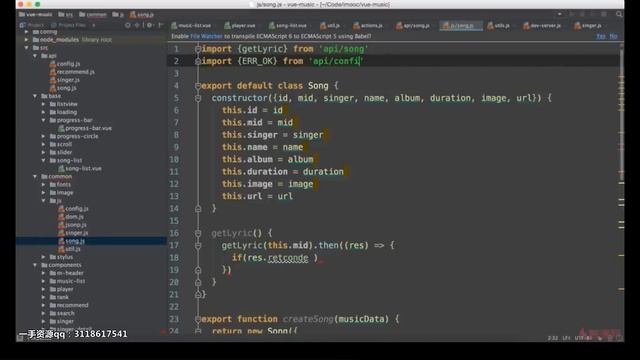Fold the import block at line 1
The image size is (640, 360).
198,49
